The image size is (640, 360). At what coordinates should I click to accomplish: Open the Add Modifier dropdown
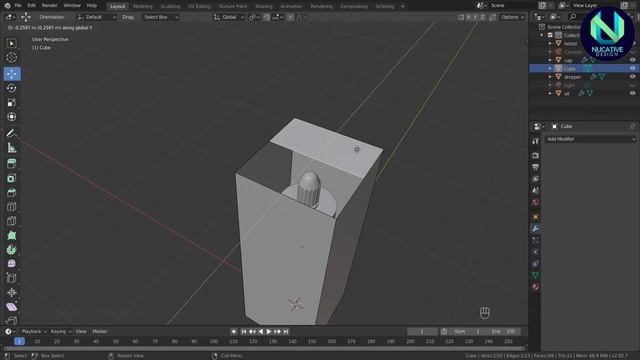[590, 139]
